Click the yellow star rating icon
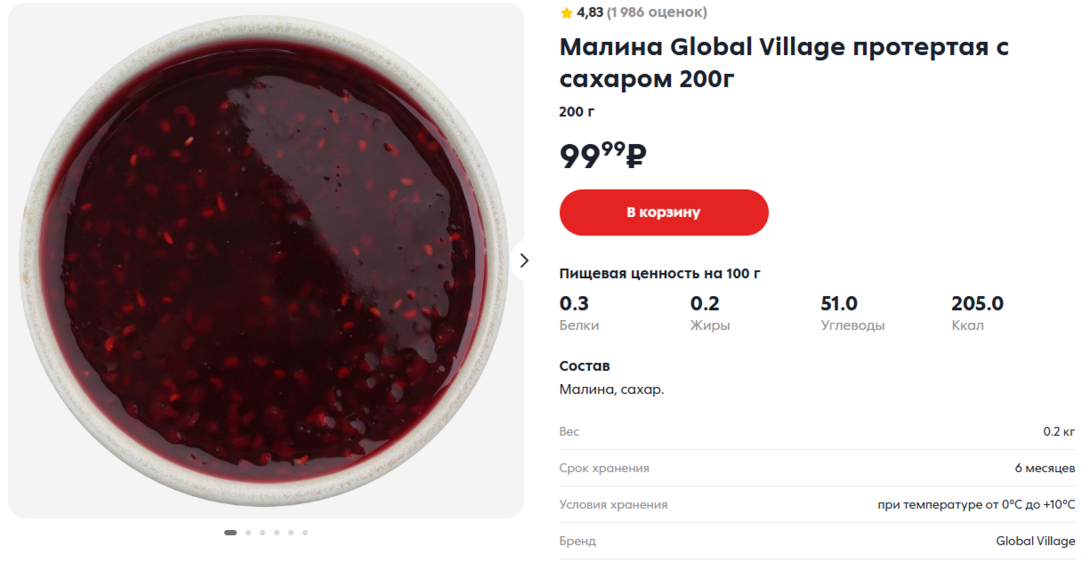The height and width of the screenshot is (570, 1090). tap(566, 13)
